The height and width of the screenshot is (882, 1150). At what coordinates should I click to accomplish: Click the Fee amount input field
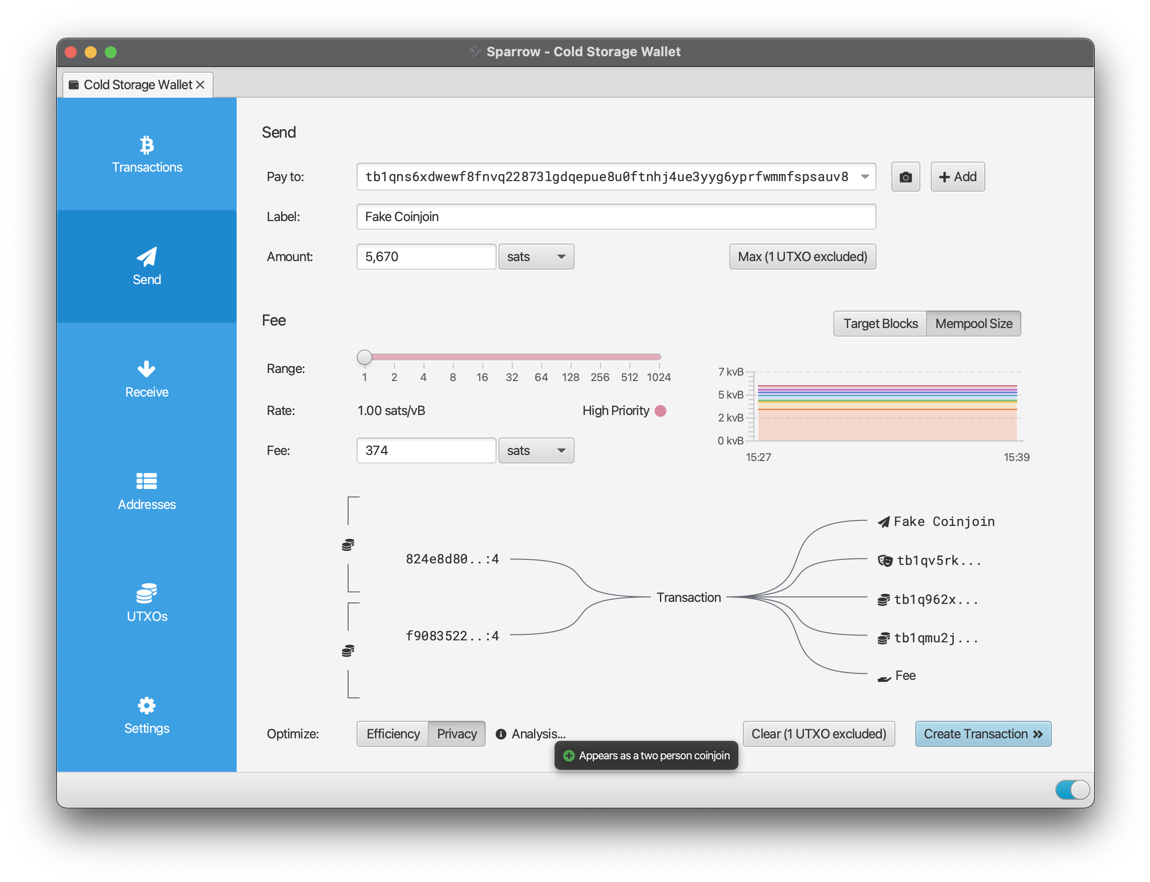[x=426, y=450]
